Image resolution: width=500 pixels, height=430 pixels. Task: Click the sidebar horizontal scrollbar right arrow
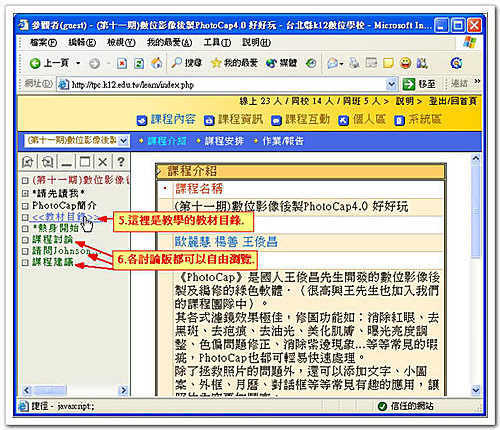click(123, 390)
